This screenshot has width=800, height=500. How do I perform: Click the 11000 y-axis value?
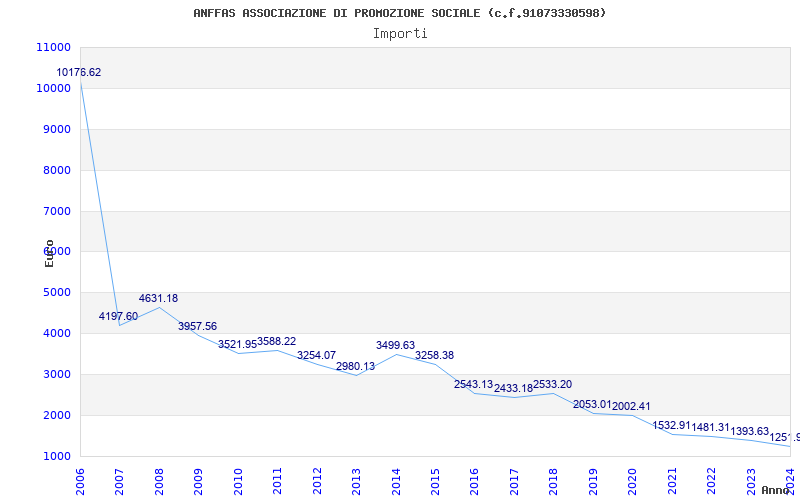(x=54, y=47)
